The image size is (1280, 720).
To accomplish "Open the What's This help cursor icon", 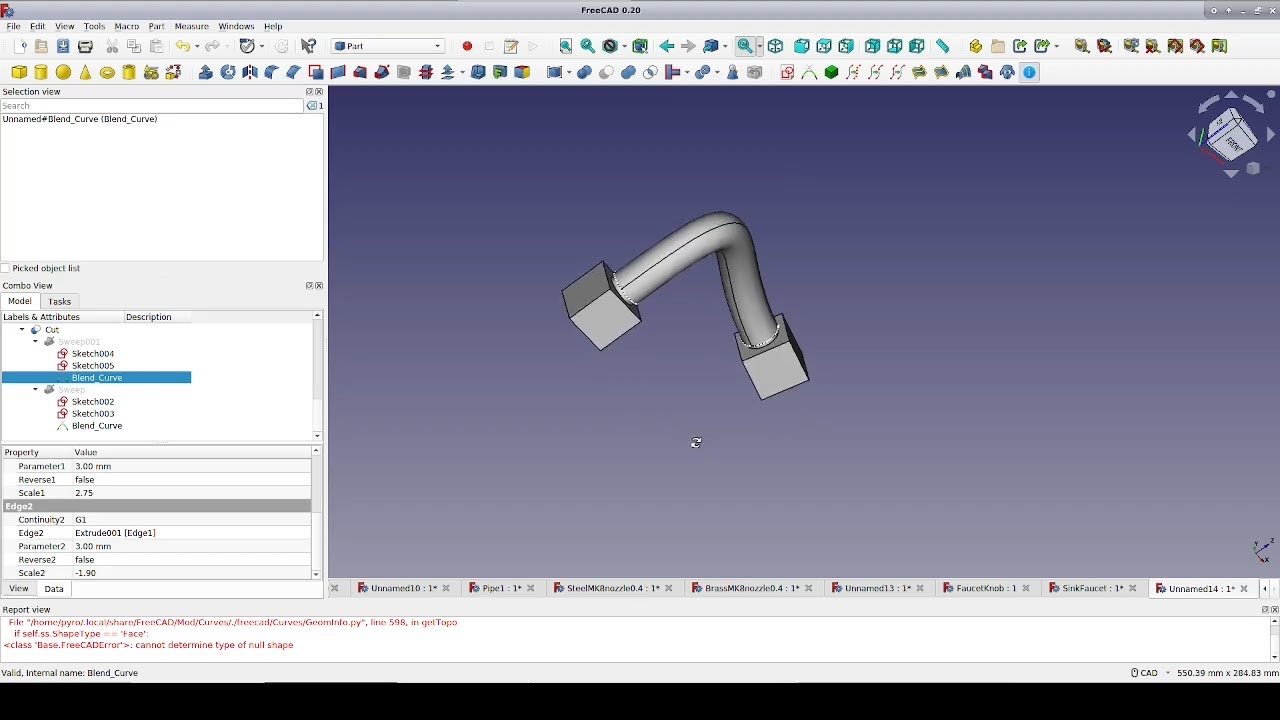I will [309, 46].
